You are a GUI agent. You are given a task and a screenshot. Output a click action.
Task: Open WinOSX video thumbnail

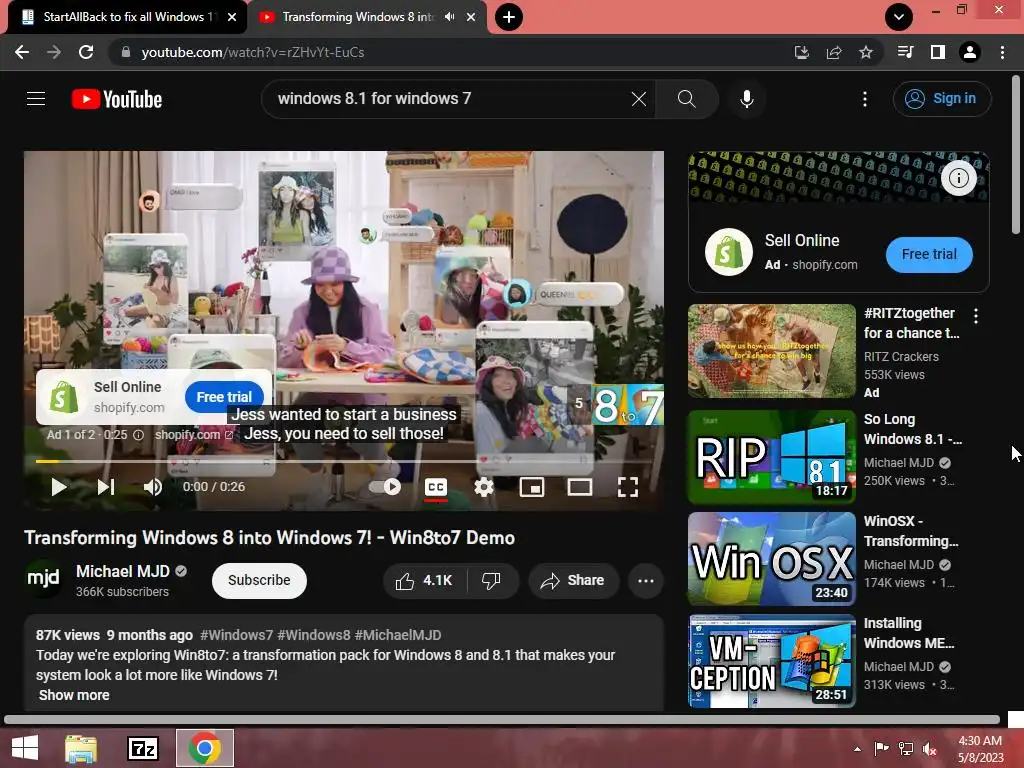[772, 559]
